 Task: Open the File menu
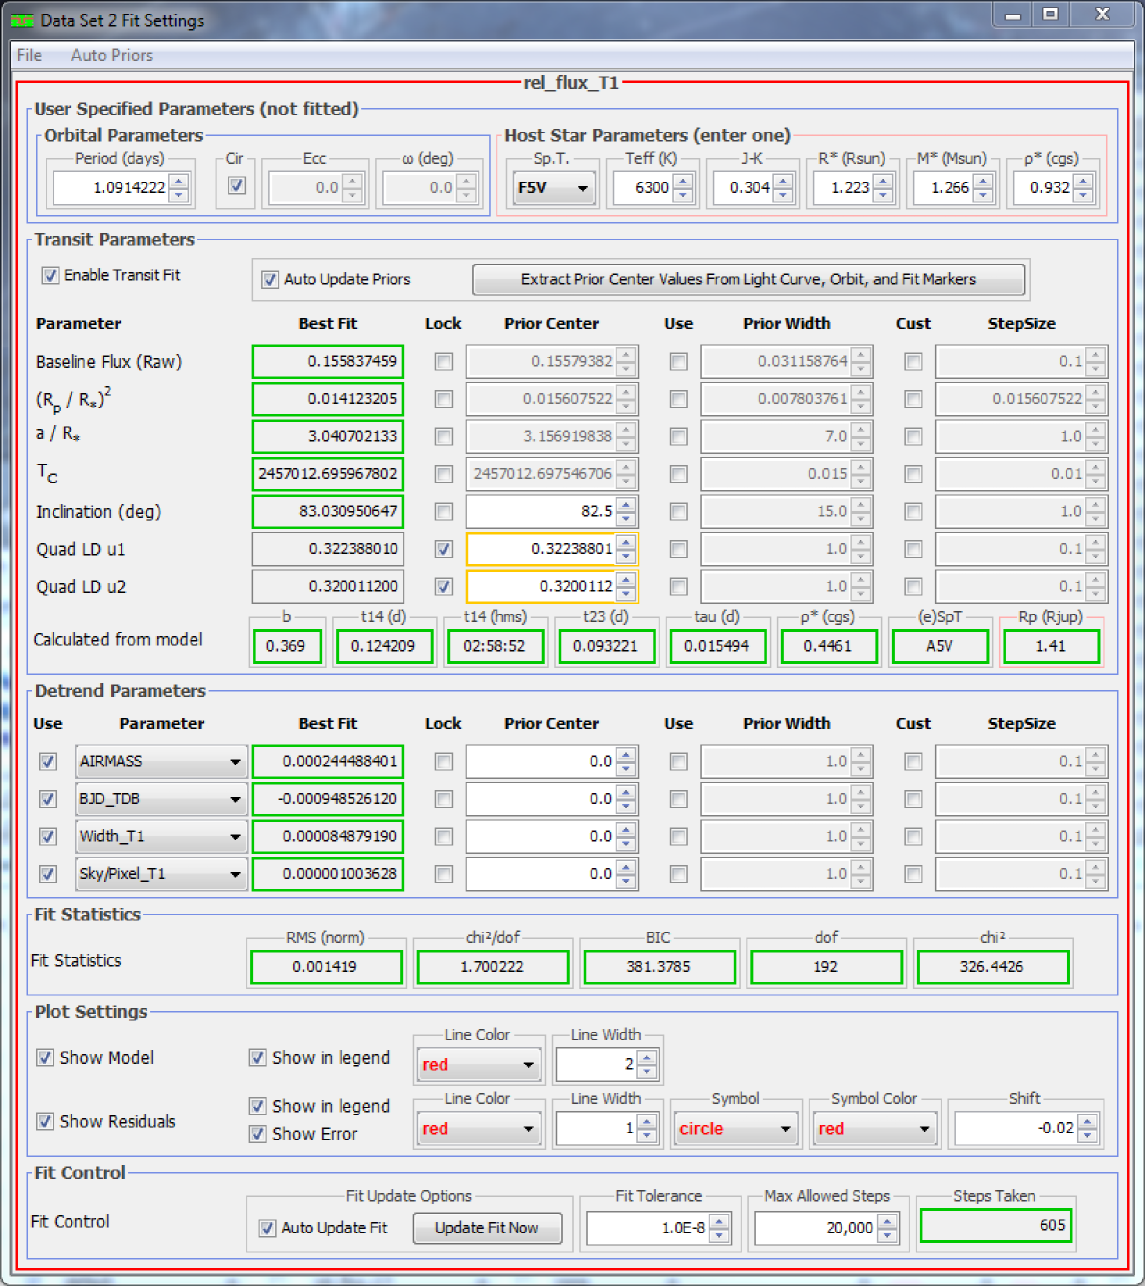pyautogui.click(x=29, y=55)
